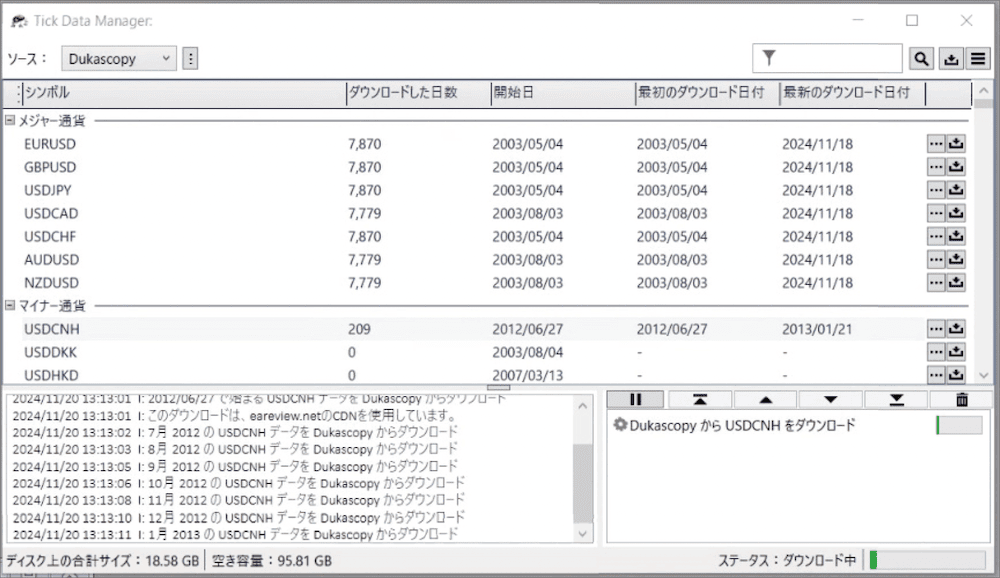1000x578 pixels.
Task: Download AUDUSD tick data
Action: coord(955,260)
